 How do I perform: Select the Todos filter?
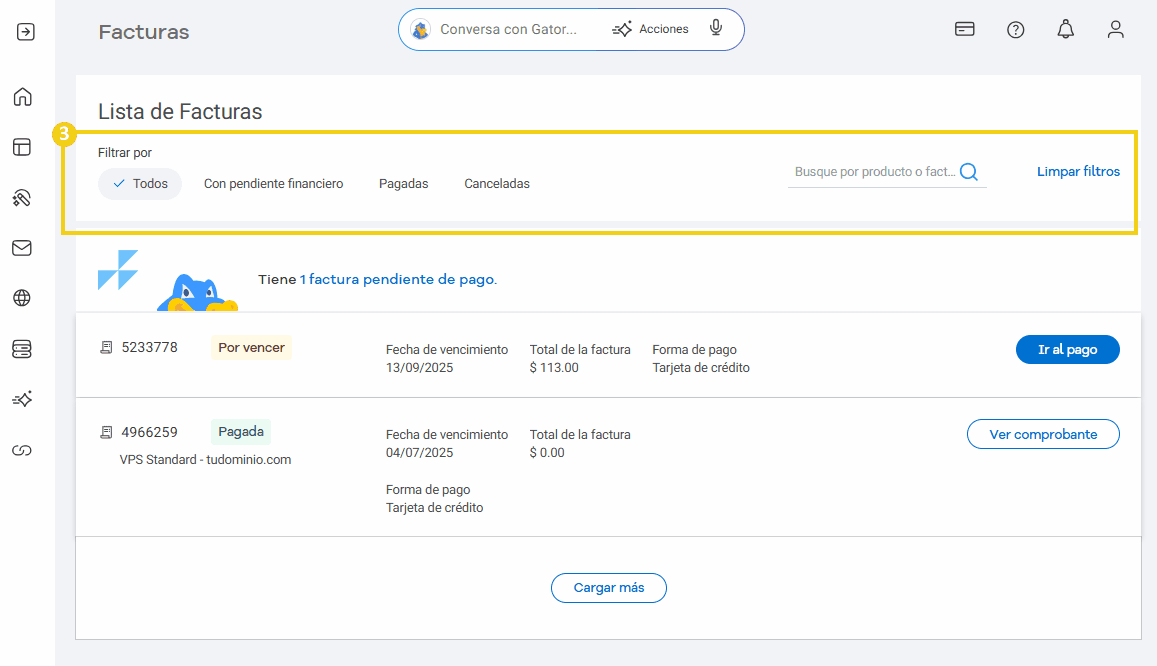[140, 184]
